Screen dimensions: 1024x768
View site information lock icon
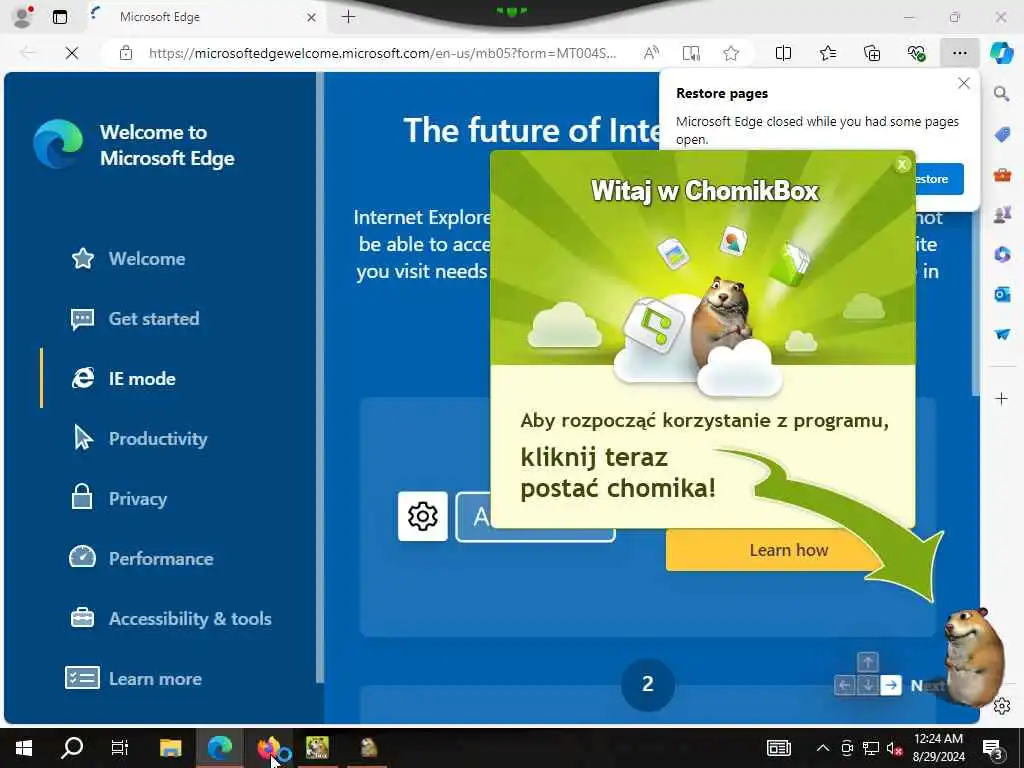click(126, 53)
